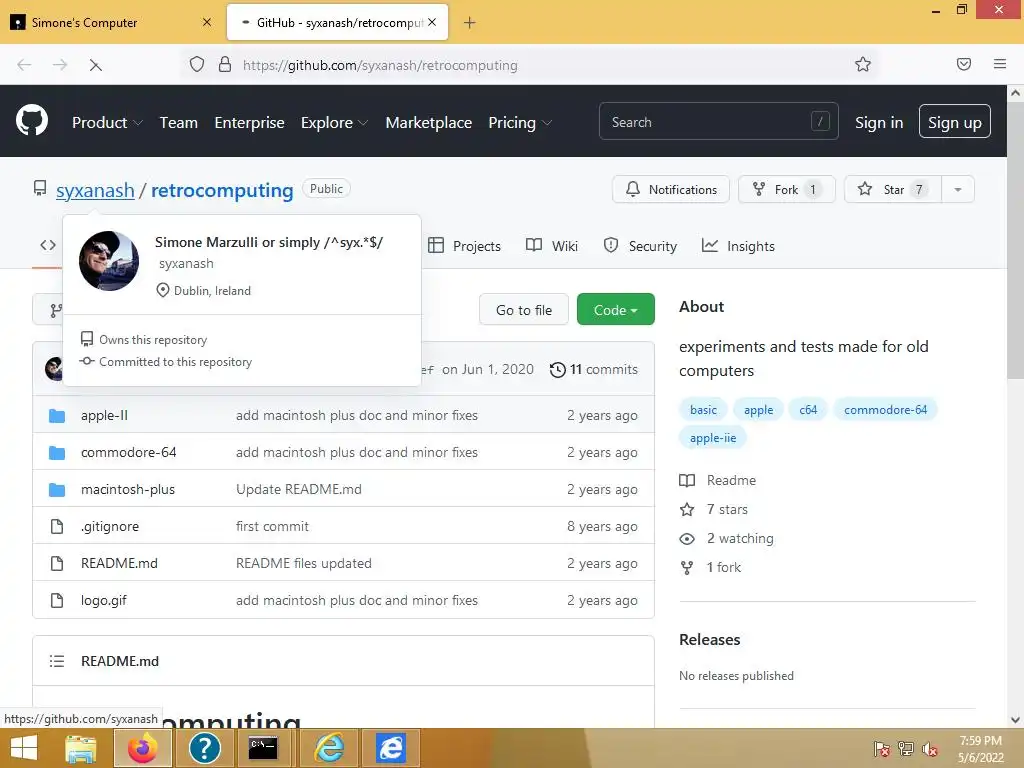This screenshot has height=768, width=1024.
Task: Focus the GitHub Search field
Action: pyautogui.click(x=718, y=121)
